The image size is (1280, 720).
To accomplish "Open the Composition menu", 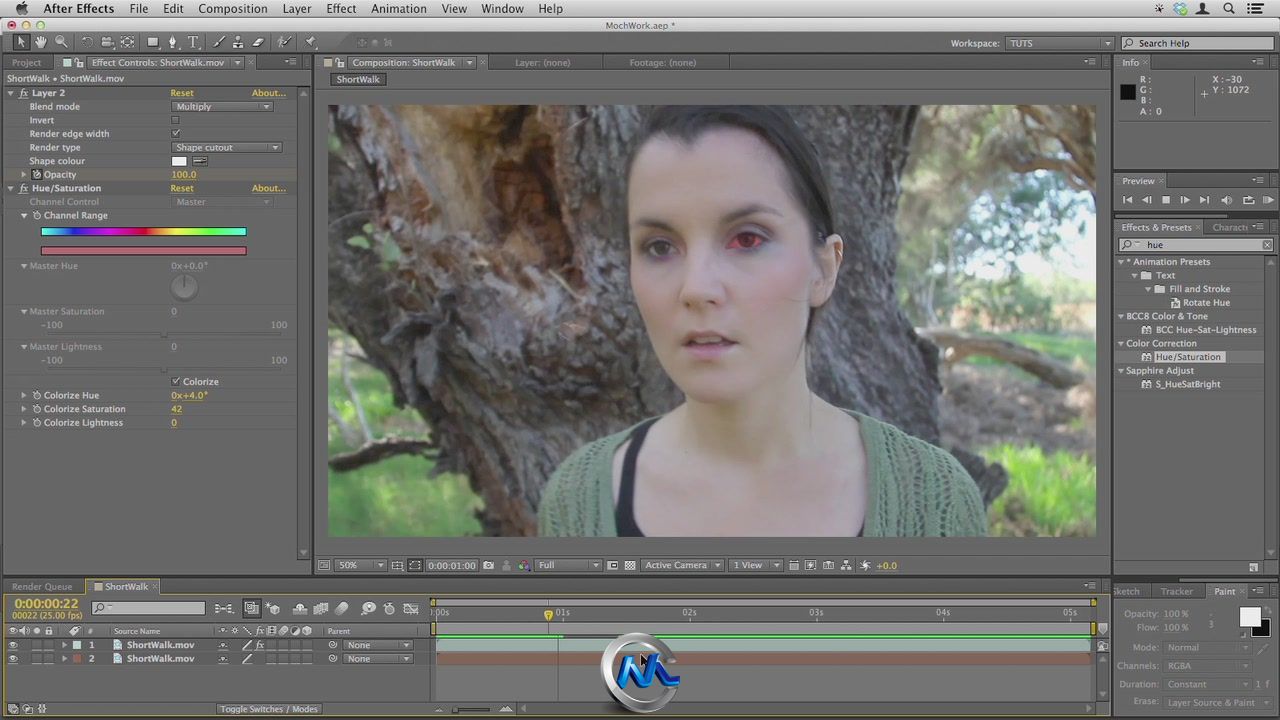I will [232, 9].
